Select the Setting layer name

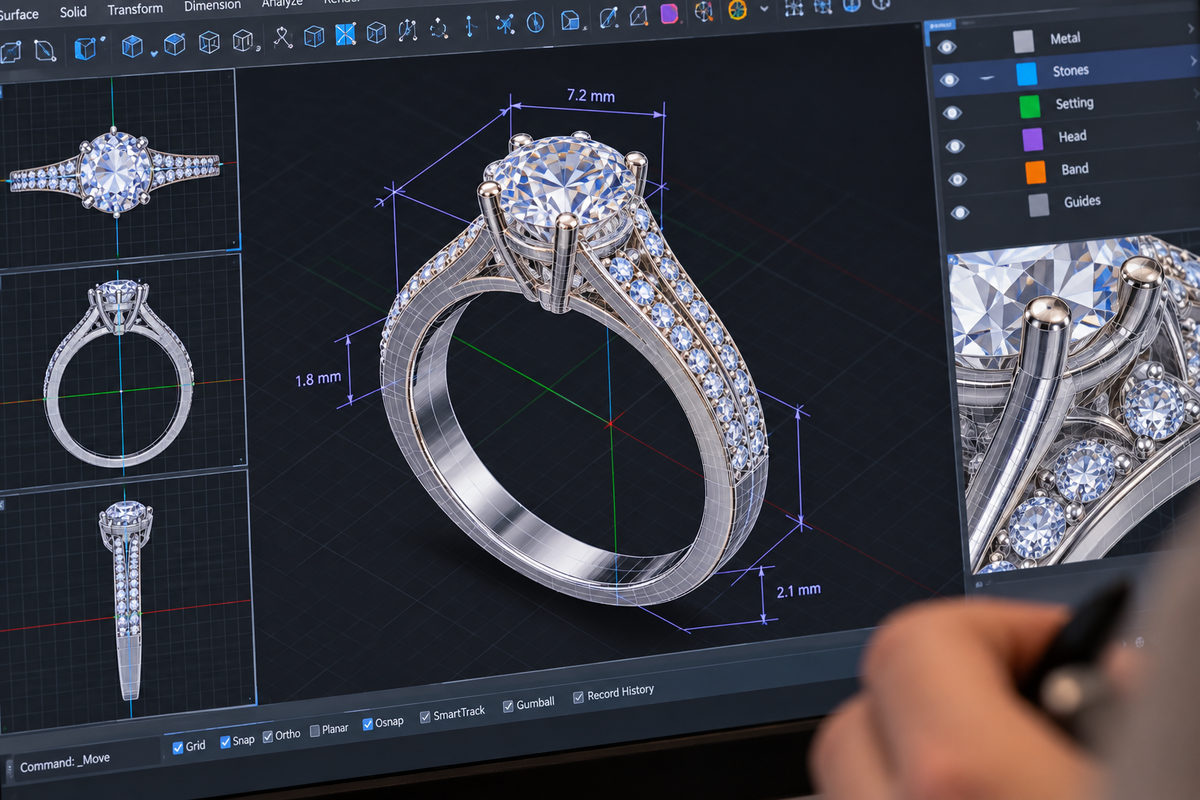pyautogui.click(x=1074, y=103)
